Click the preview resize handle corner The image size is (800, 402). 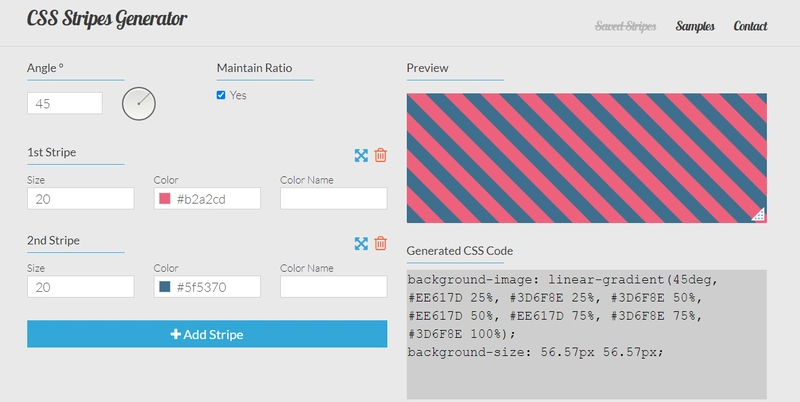click(759, 215)
